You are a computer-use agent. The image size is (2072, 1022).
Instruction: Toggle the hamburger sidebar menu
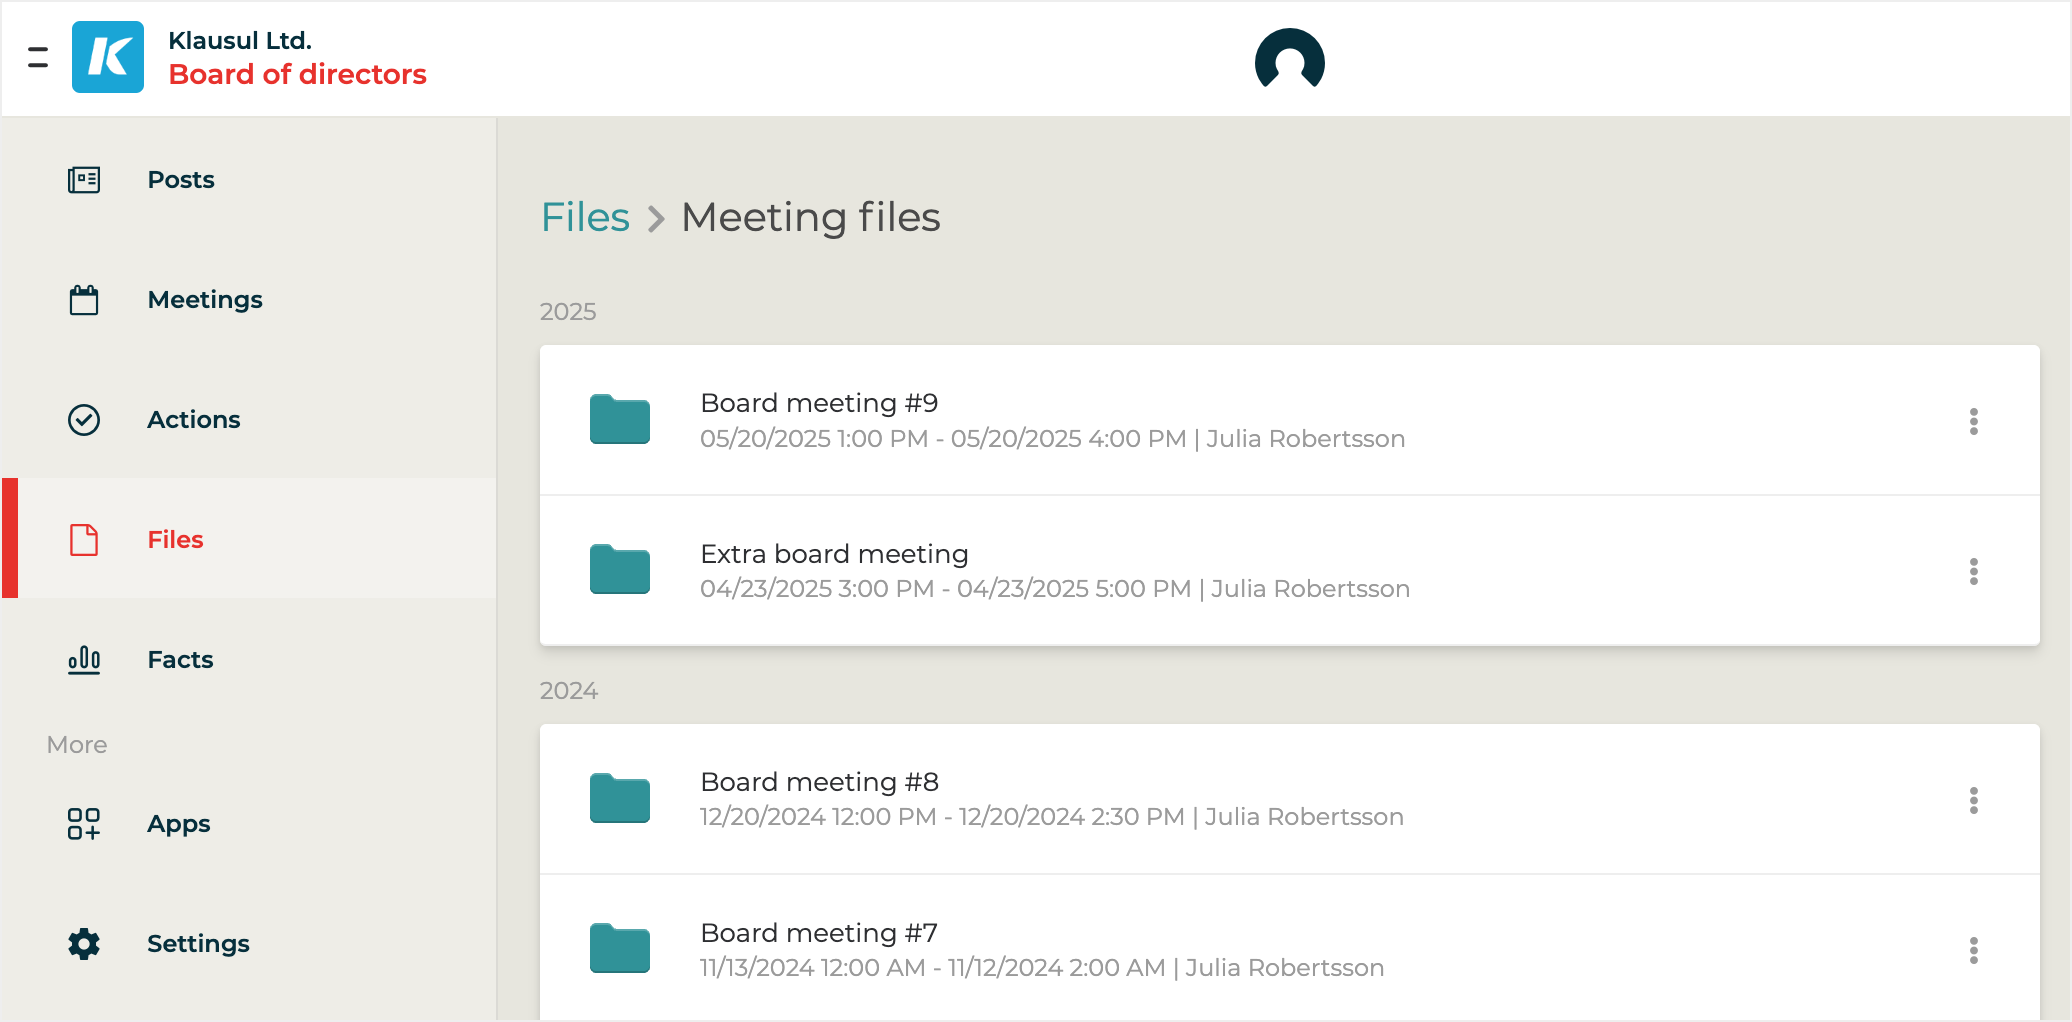pos(38,57)
